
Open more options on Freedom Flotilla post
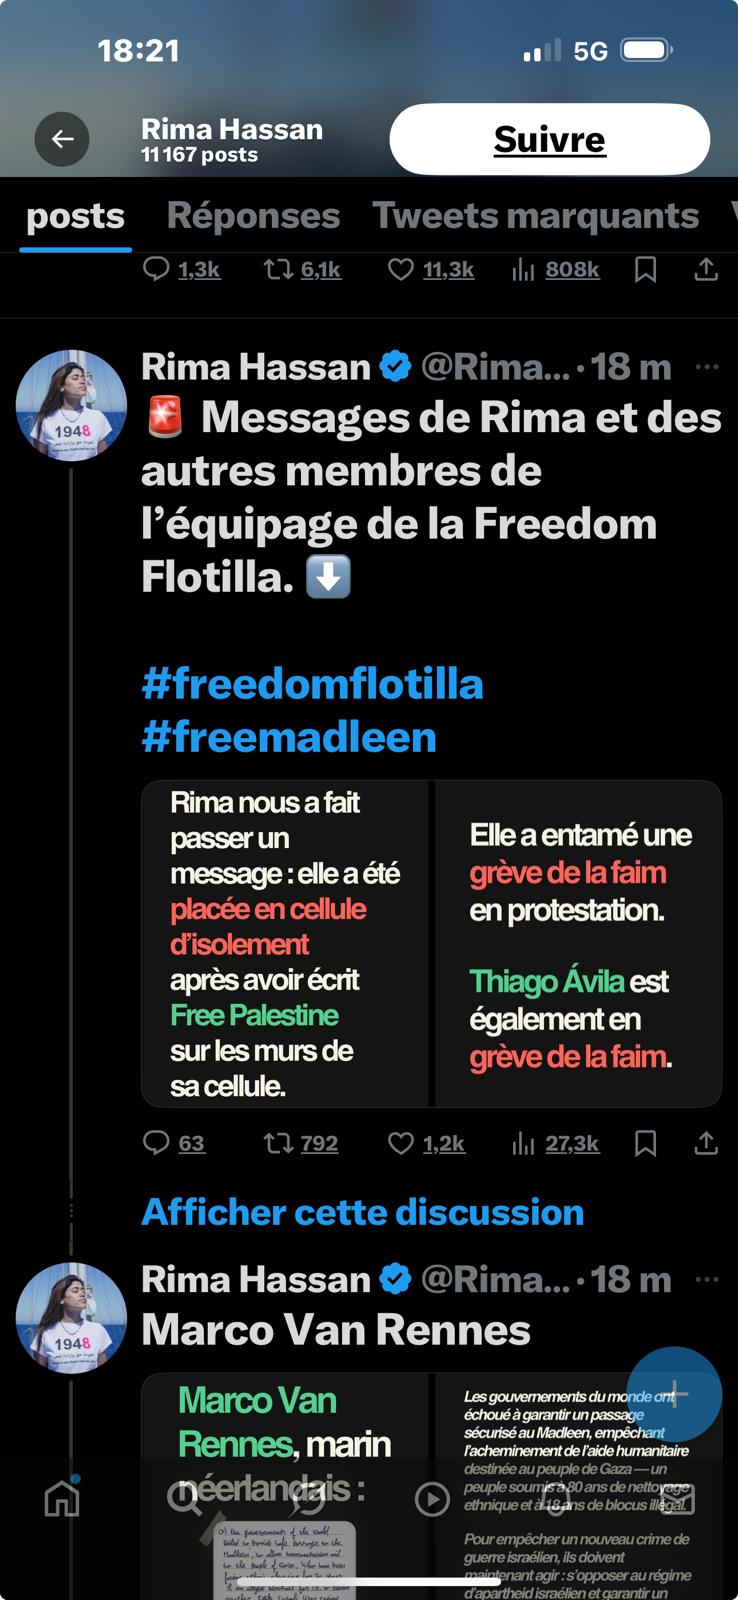(707, 367)
